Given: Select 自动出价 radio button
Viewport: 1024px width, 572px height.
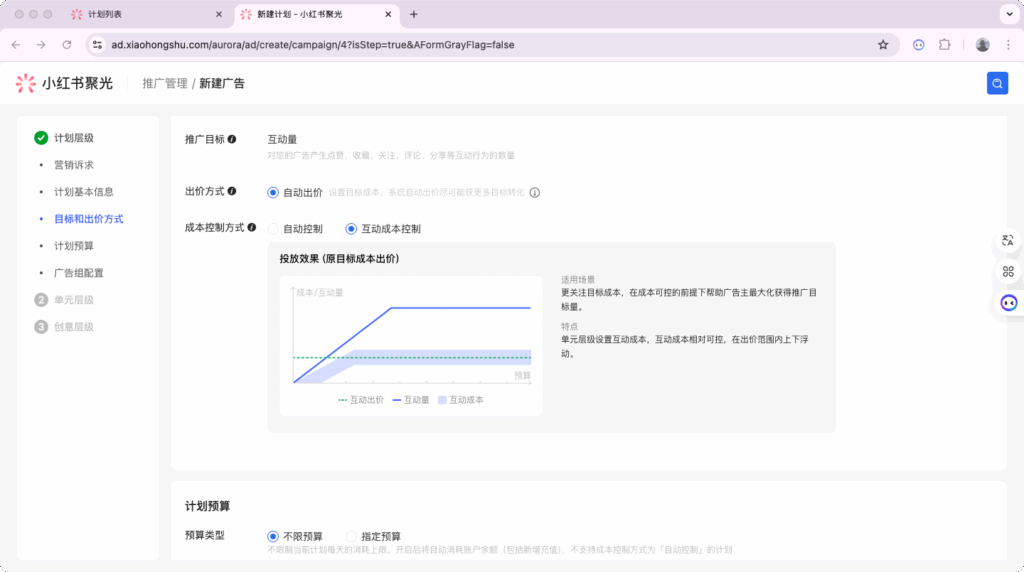Looking at the screenshot, I should 273,193.
